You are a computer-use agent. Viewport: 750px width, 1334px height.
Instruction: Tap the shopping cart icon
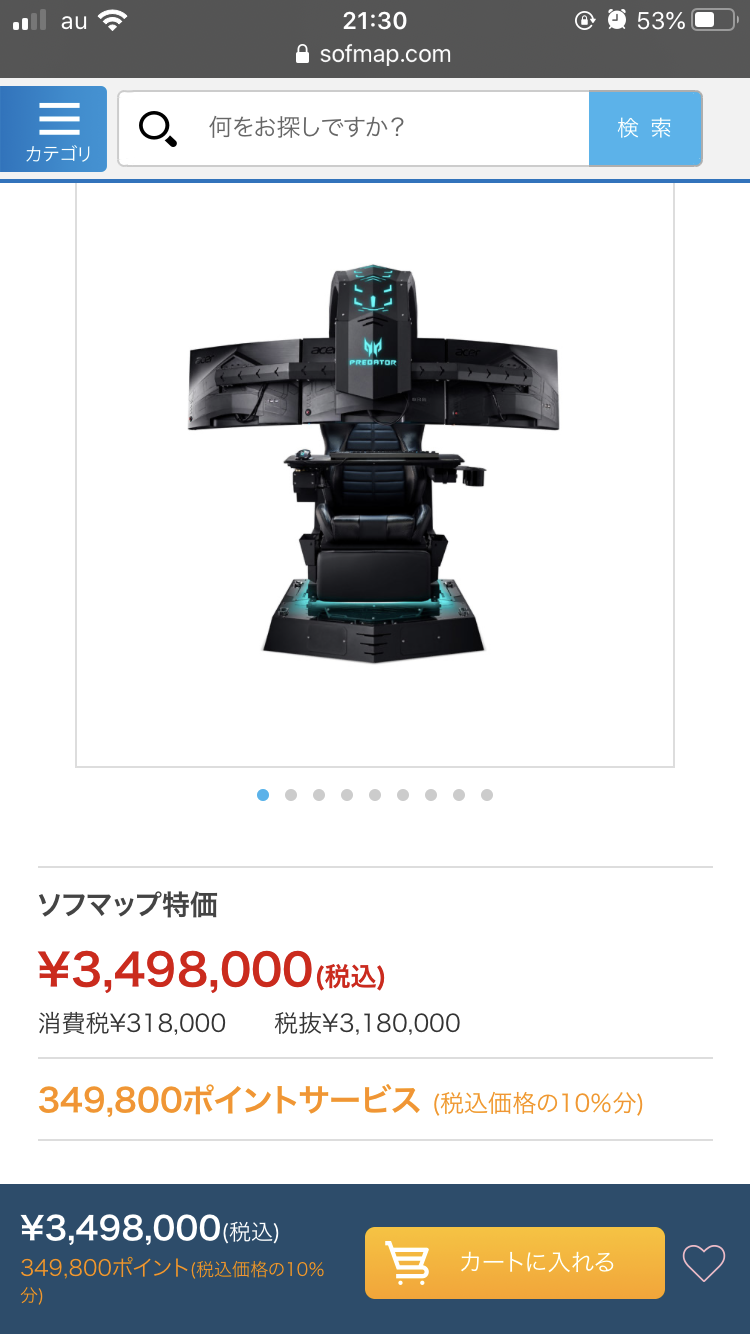point(408,1263)
